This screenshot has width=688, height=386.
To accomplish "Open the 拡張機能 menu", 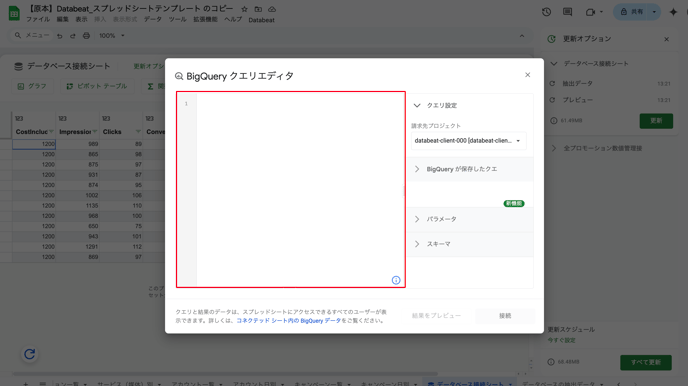I will click(205, 20).
